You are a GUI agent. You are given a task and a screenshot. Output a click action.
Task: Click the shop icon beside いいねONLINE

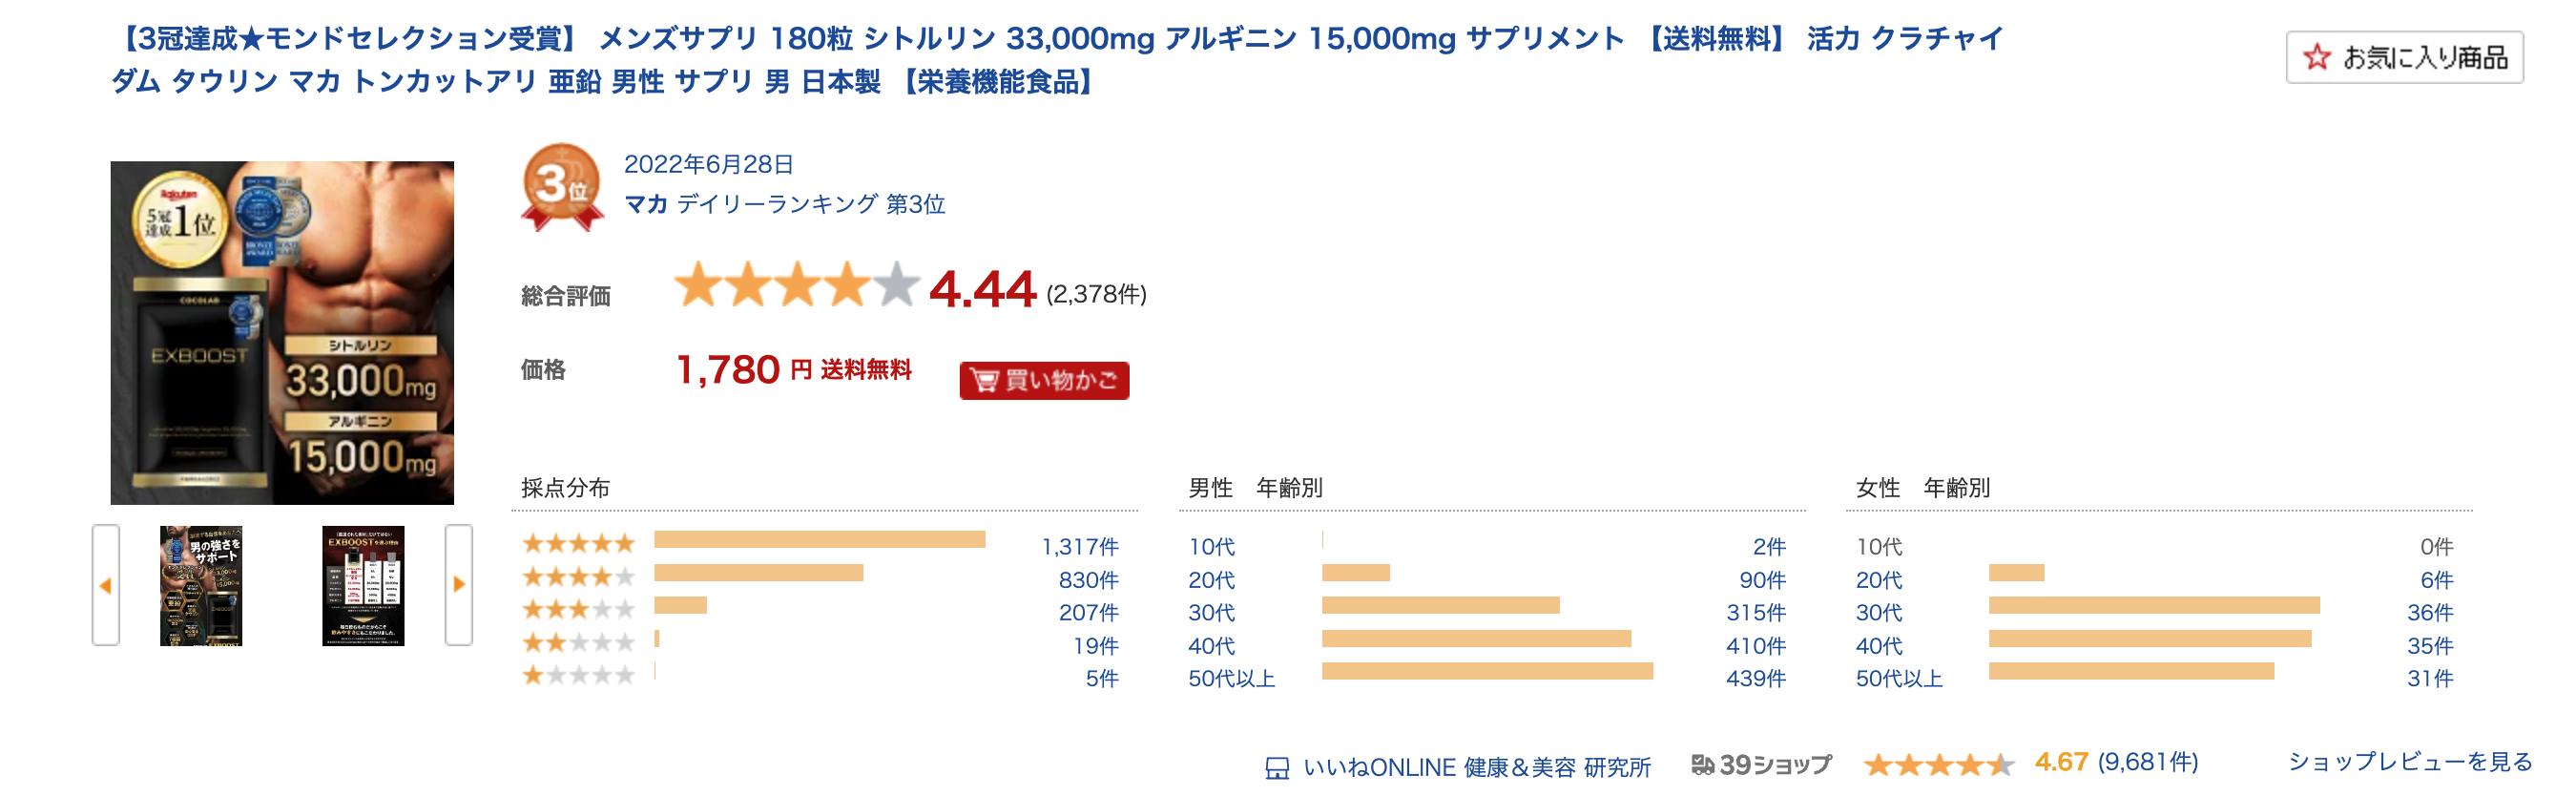pos(1277,768)
